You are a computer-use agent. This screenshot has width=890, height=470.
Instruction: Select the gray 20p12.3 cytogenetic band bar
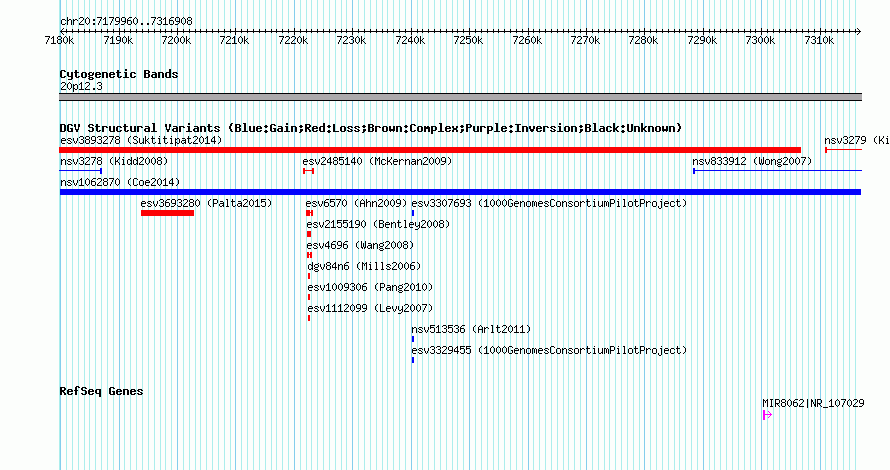[x=460, y=97]
